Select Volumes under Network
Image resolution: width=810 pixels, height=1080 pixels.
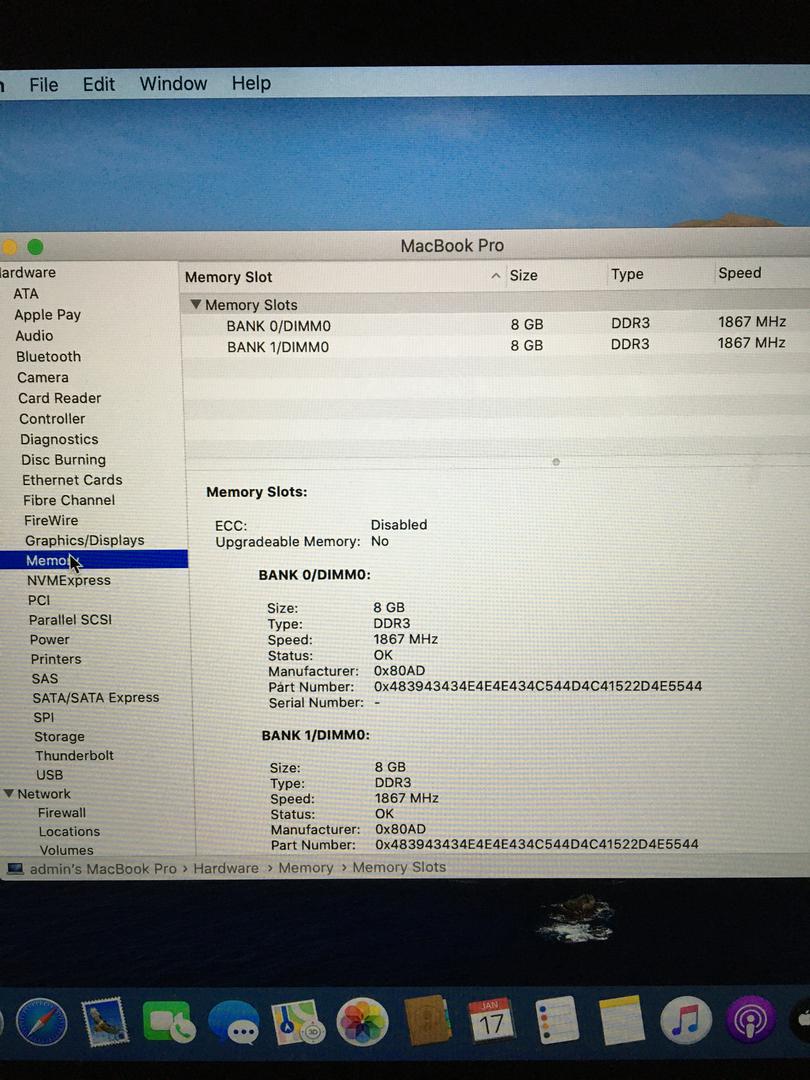(x=66, y=850)
